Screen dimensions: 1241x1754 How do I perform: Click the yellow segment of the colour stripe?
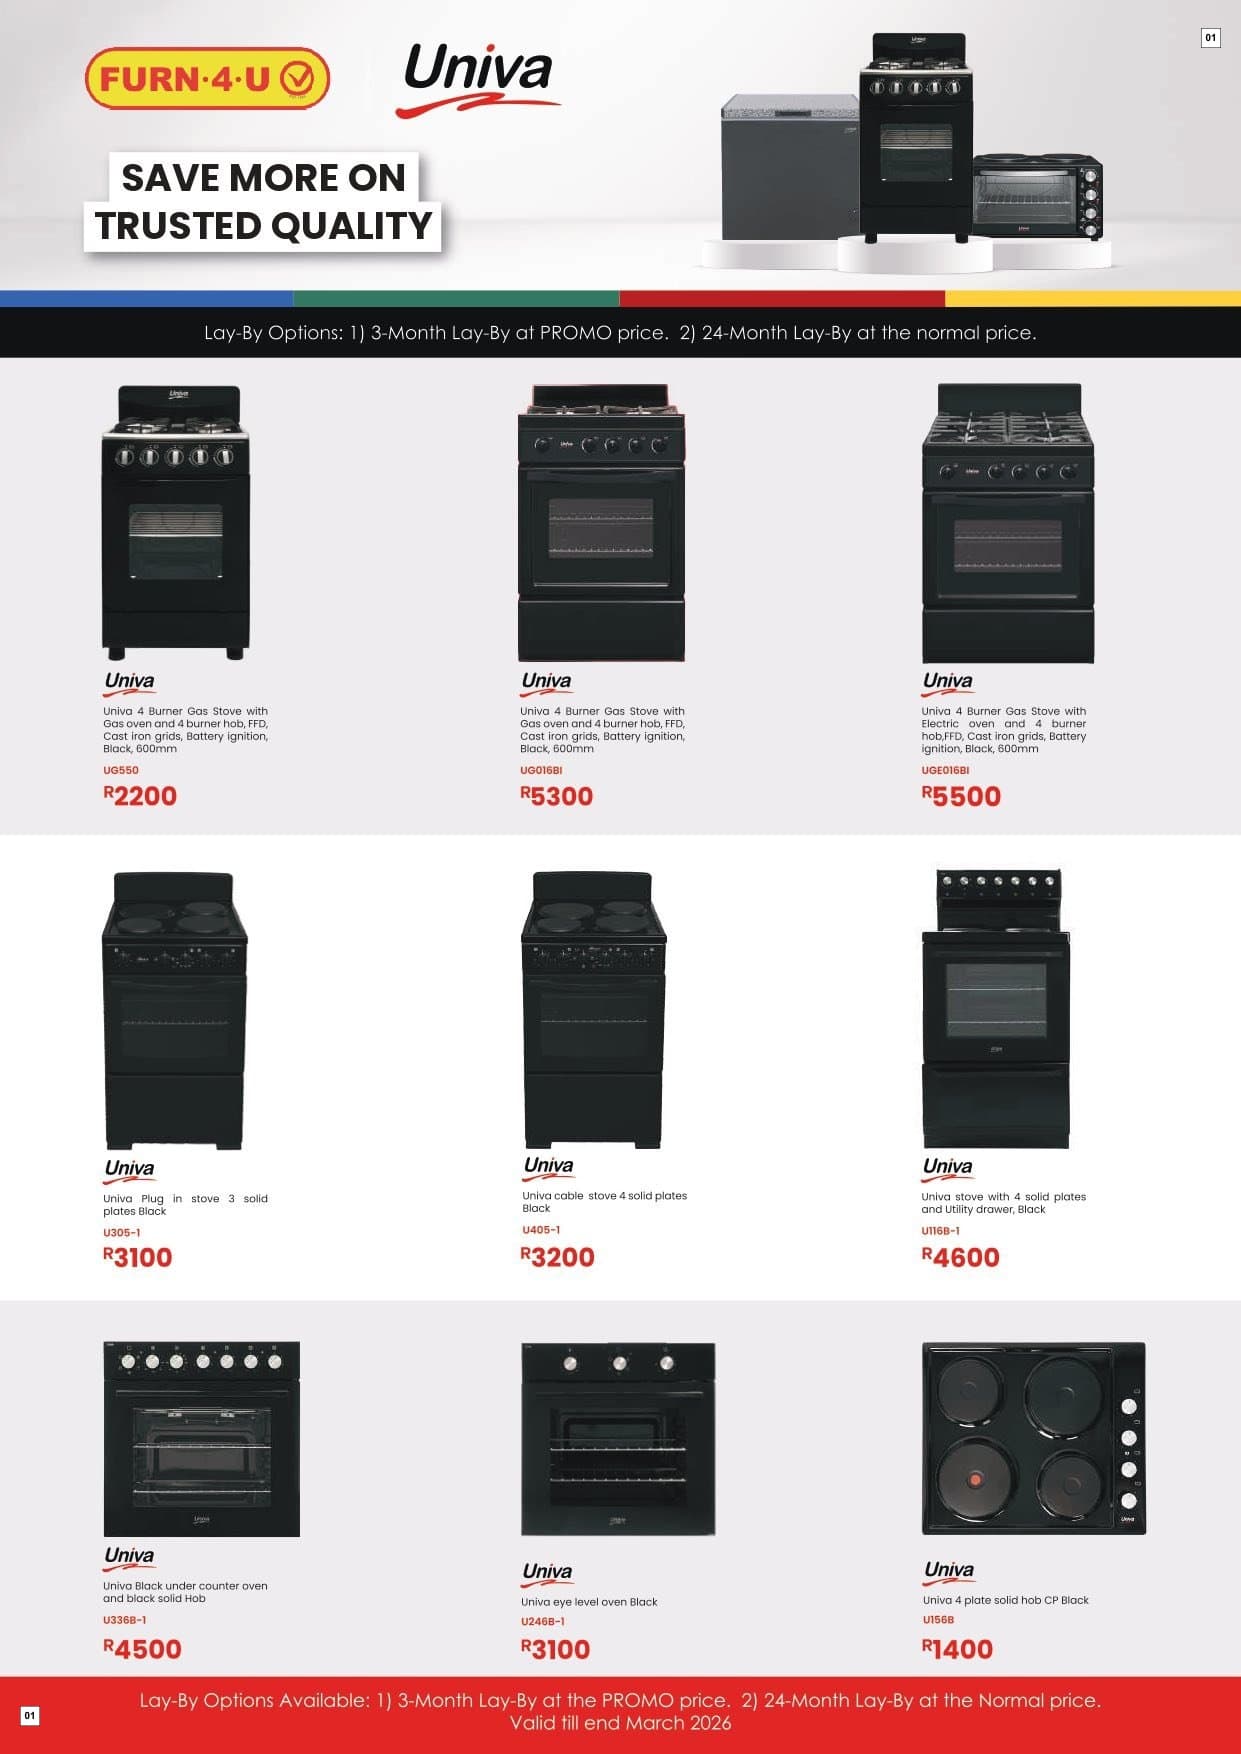tap(1093, 298)
